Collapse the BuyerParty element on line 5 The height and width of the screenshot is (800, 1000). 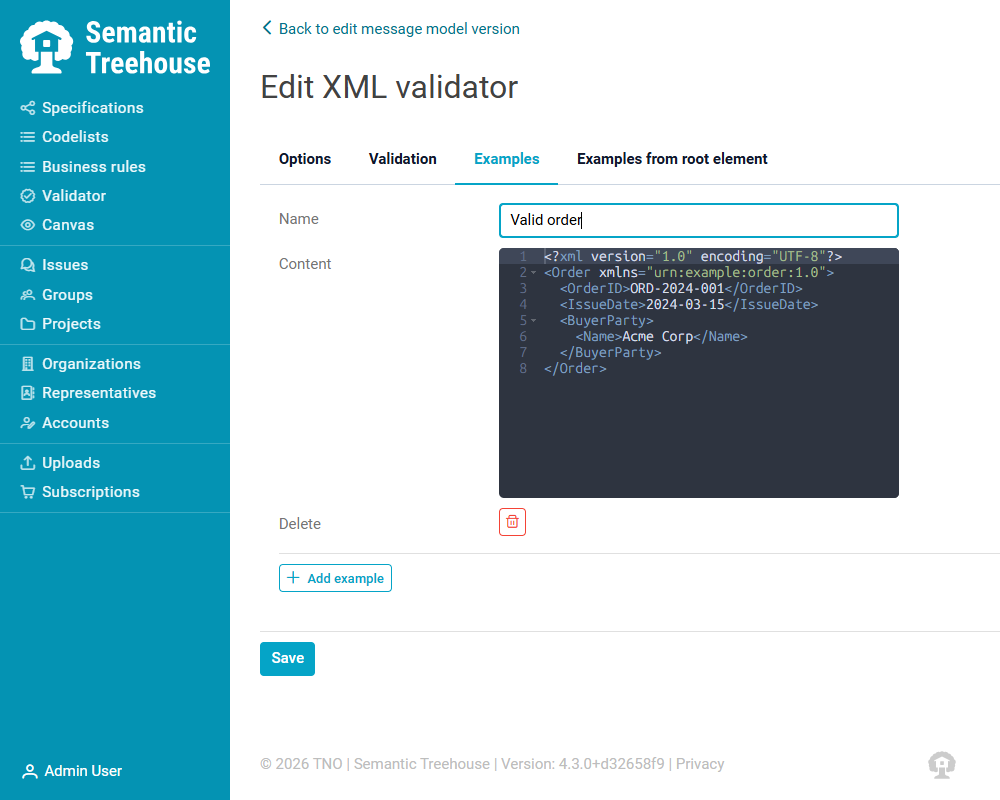534,321
